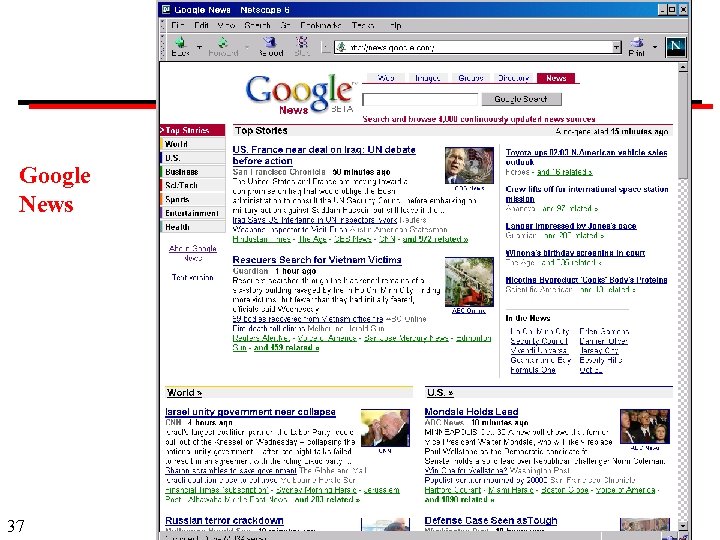This screenshot has height=540, width=720.
Task: Click the Israel story photo thumbnail
Action: tap(385, 428)
